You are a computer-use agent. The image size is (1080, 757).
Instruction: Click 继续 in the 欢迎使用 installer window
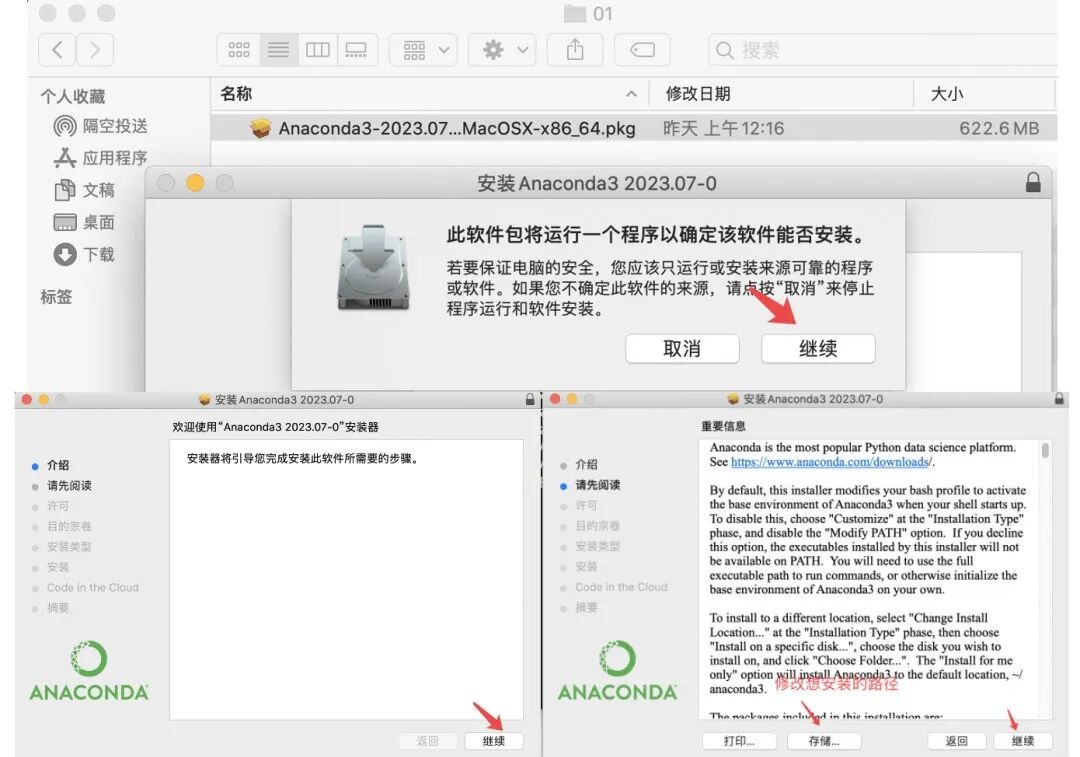494,741
